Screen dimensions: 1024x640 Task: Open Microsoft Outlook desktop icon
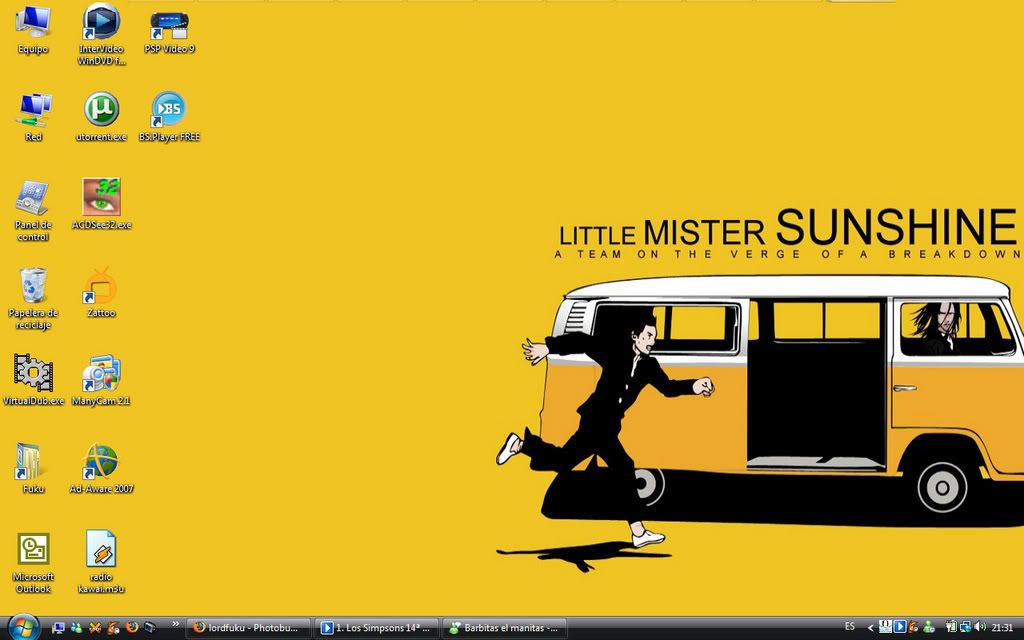tap(33, 563)
